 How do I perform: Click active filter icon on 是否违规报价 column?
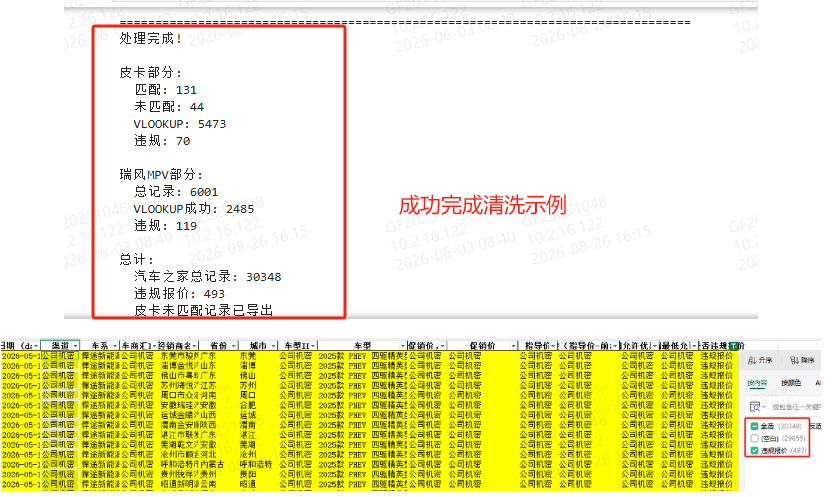click(734, 346)
